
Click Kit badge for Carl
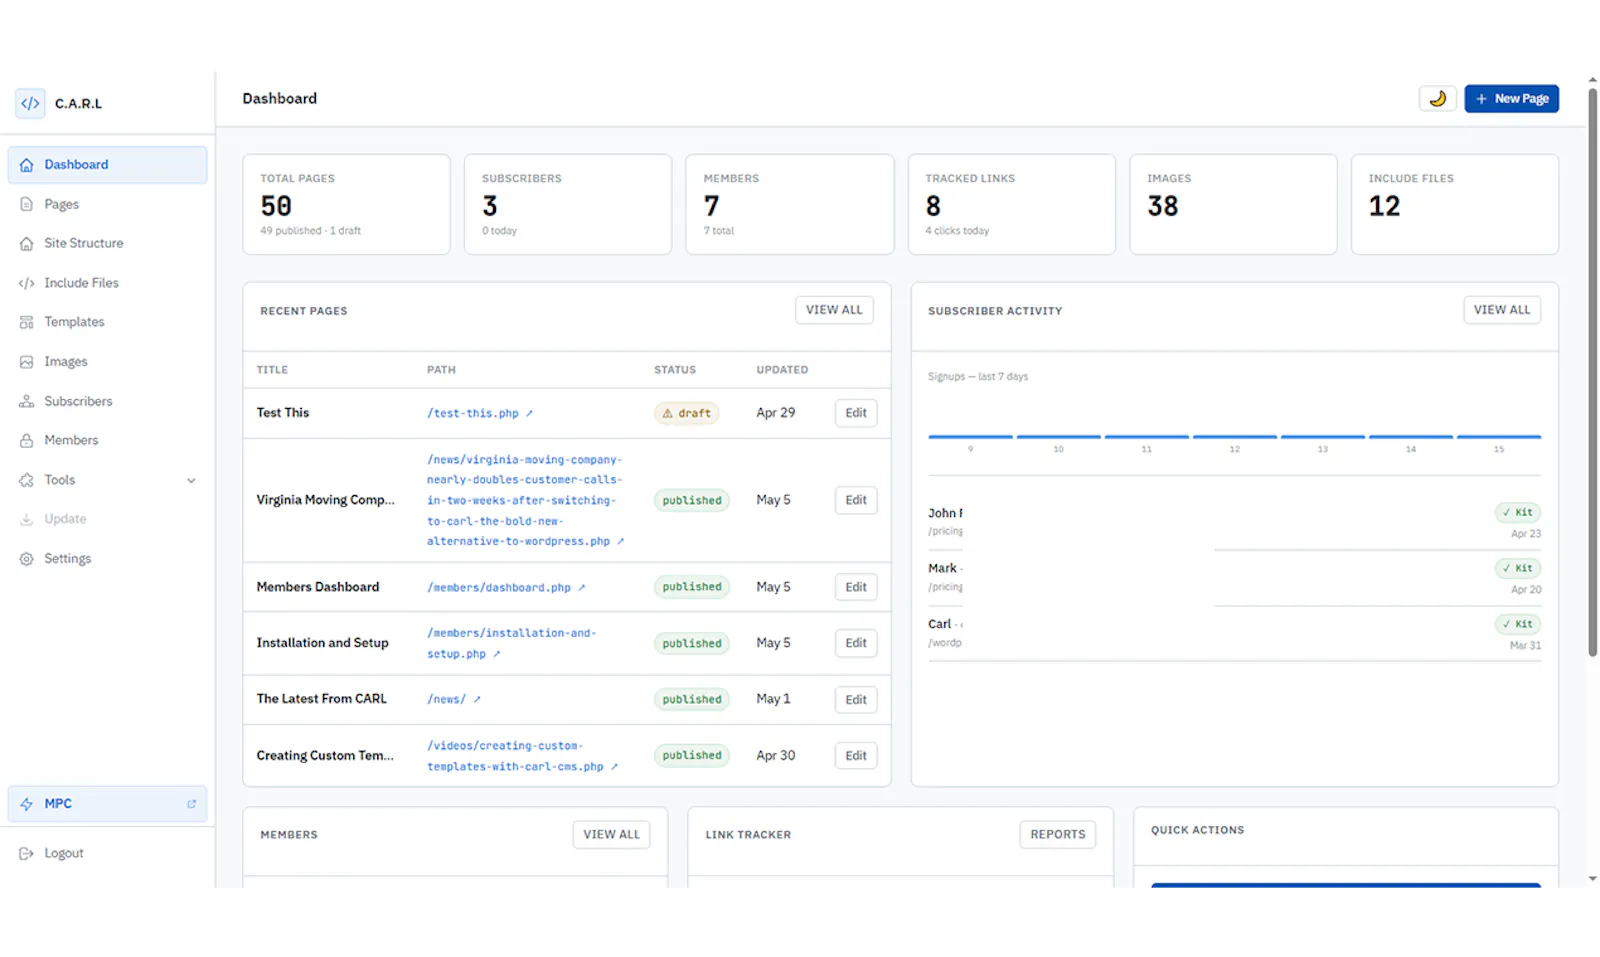pyautogui.click(x=1518, y=624)
